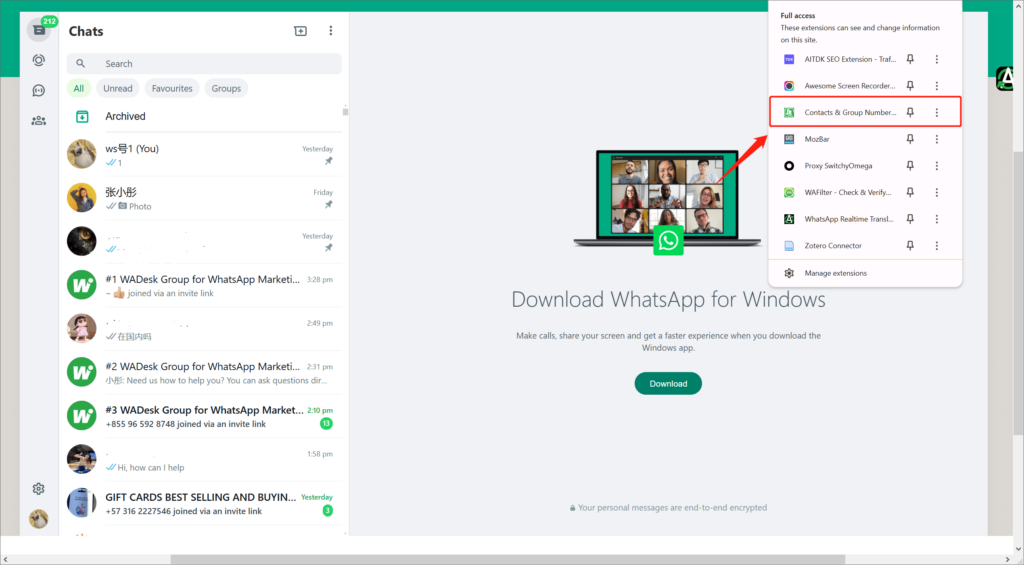This screenshot has width=1024, height=565.
Task: Click the WhatsApp logo under the laptop
Action: (x=668, y=240)
